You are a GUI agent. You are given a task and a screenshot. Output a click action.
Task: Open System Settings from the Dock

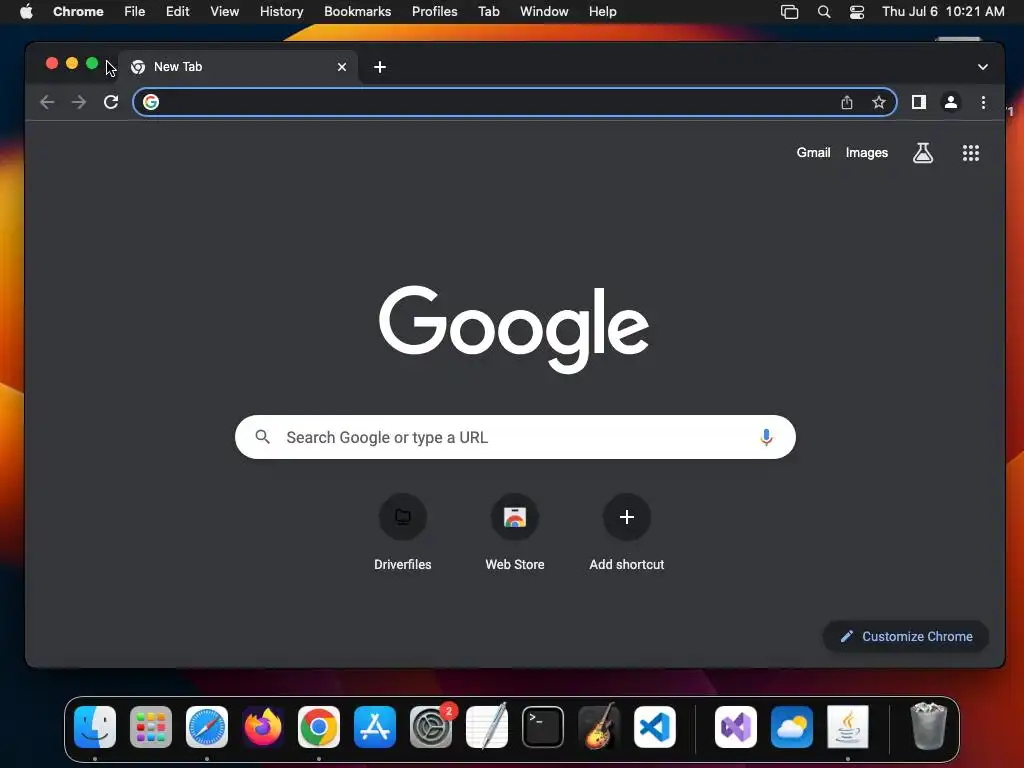[431, 726]
